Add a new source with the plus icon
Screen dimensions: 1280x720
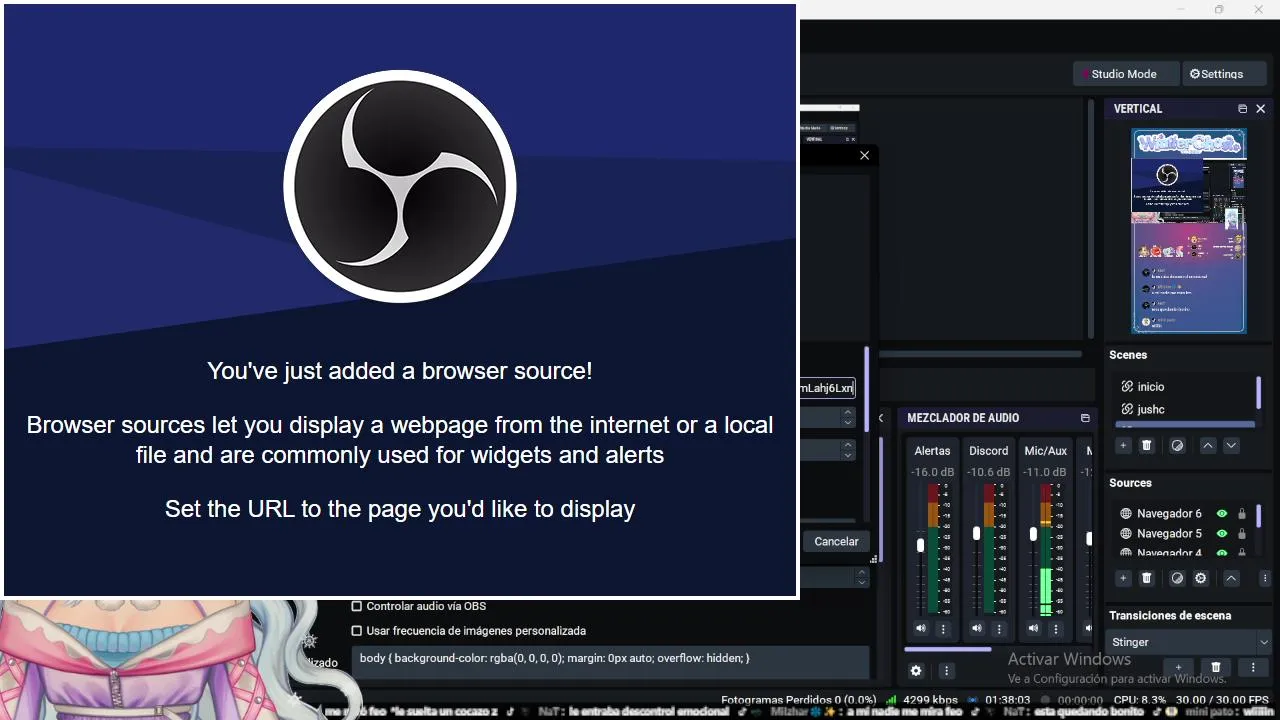tap(1123, 578)
